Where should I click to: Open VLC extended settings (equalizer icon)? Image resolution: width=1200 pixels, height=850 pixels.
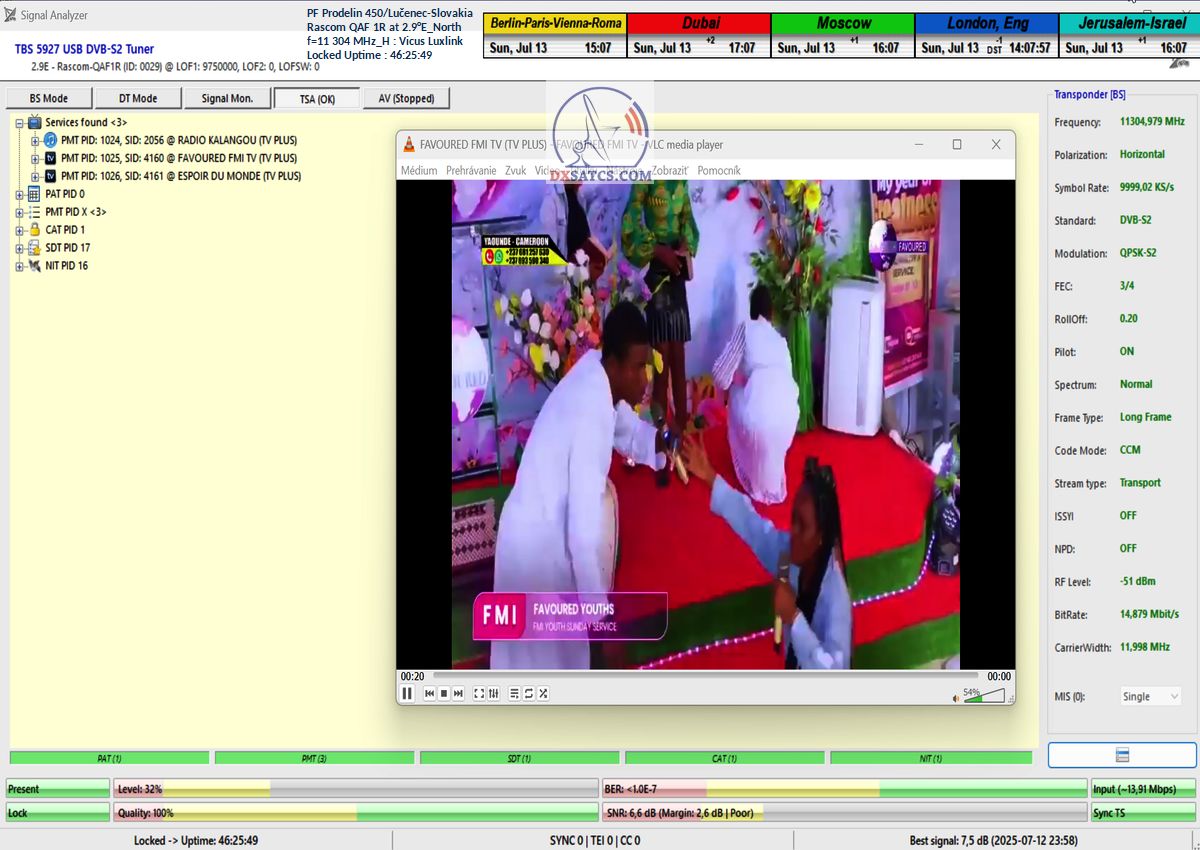(x=493, y=693)
